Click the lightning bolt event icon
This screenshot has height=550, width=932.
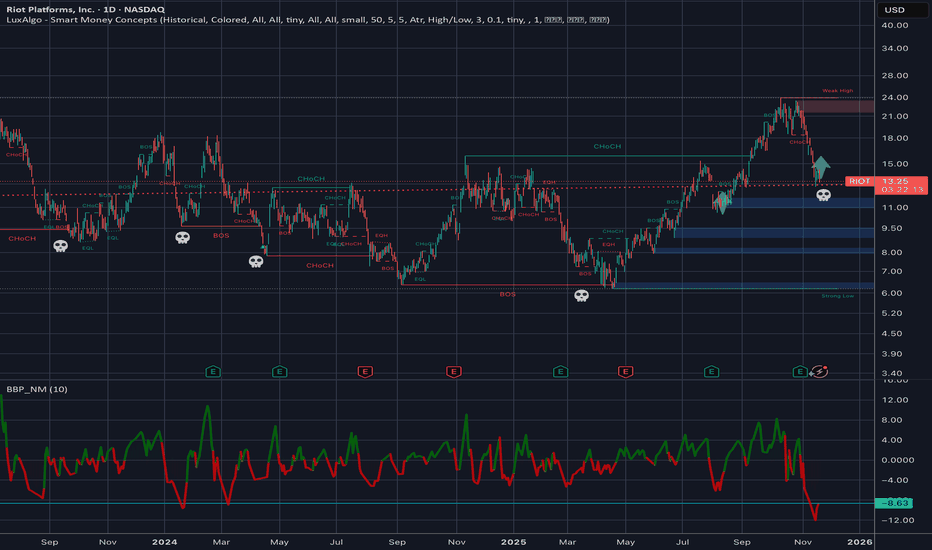pos(820,371)
